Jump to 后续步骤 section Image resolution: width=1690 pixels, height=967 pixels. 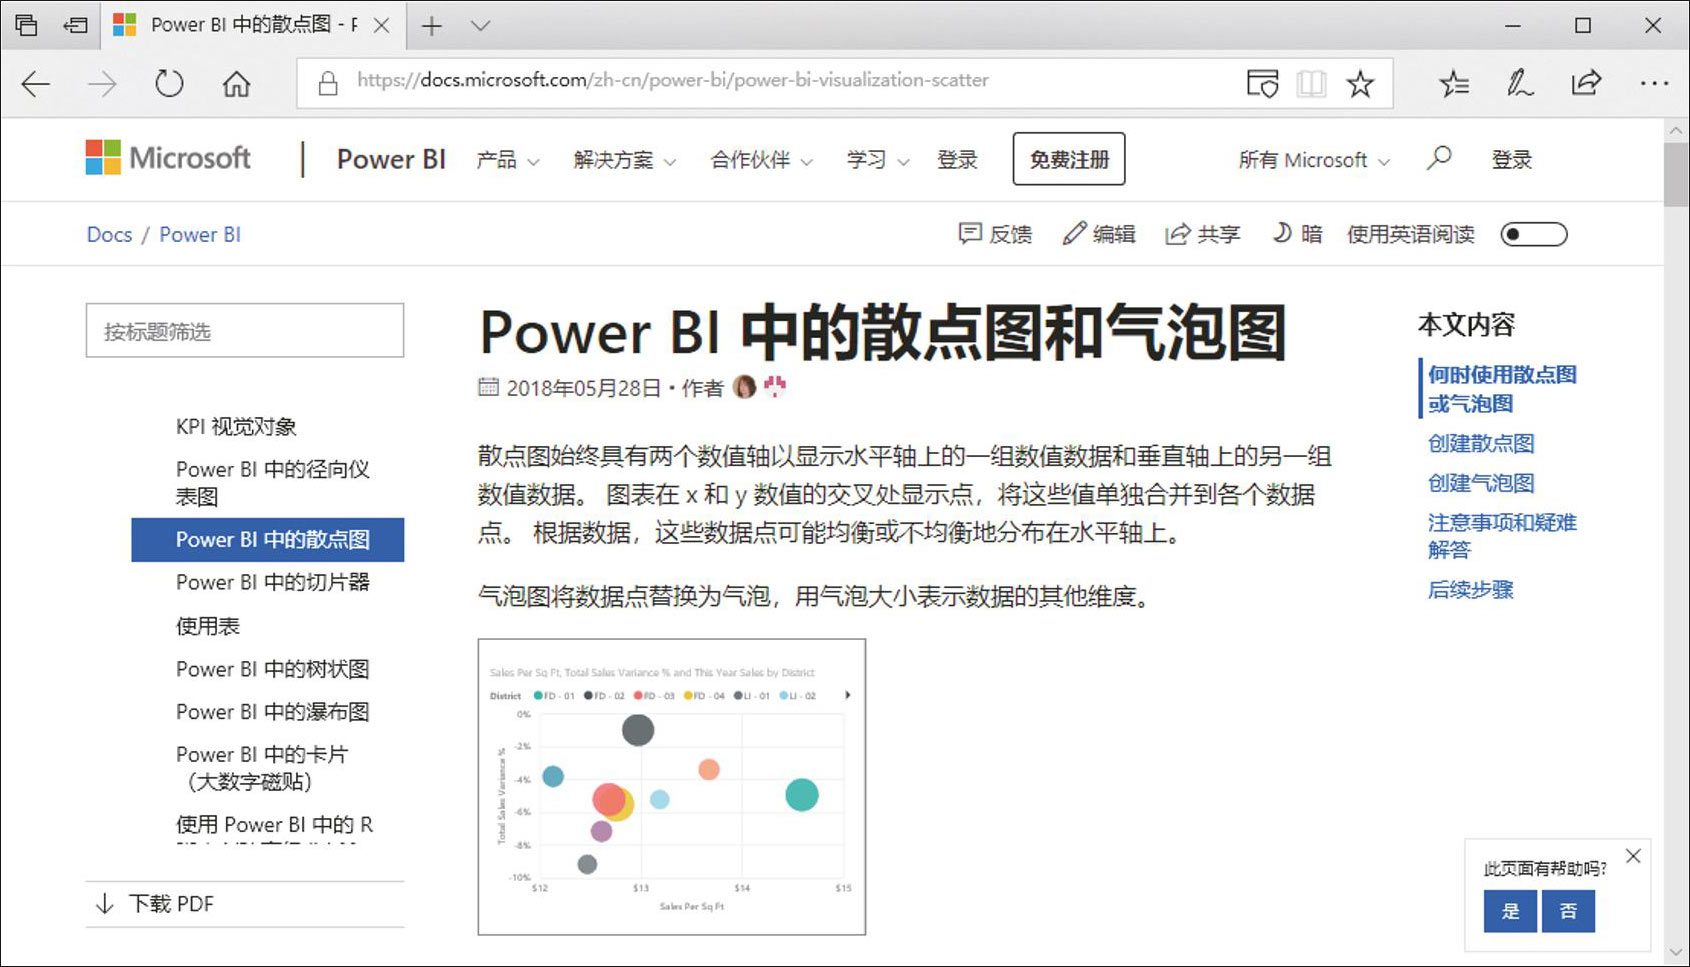pyautogui.click(x=1470, y=590)
